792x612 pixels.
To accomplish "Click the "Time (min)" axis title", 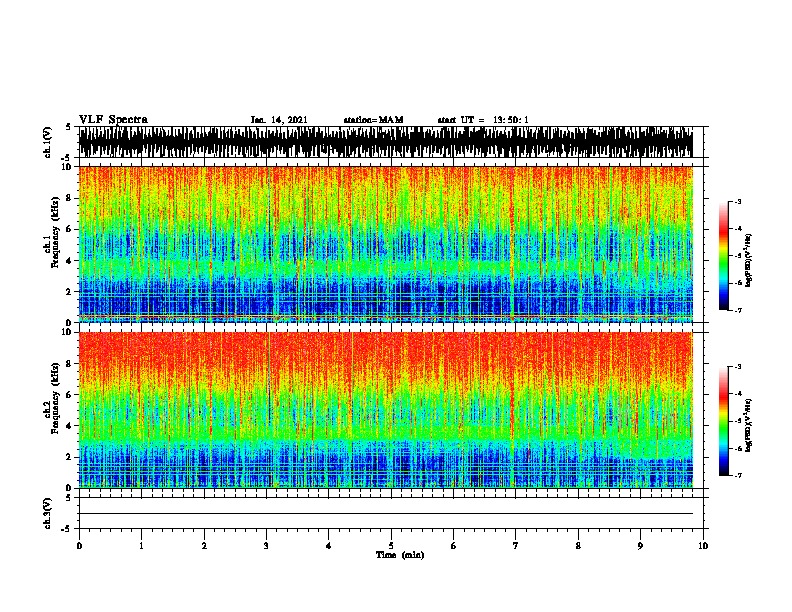I will point(400,555).
